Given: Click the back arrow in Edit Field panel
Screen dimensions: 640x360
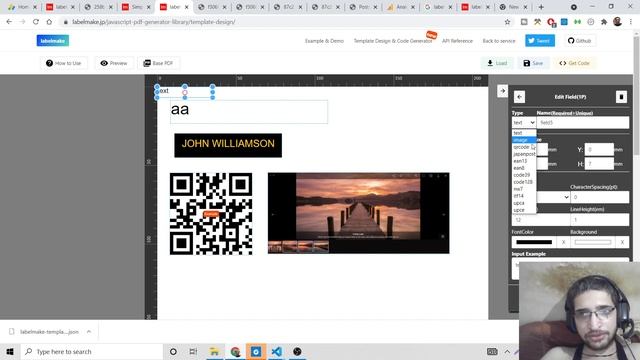Looking at the screenshot, I should tap(519, 97).
